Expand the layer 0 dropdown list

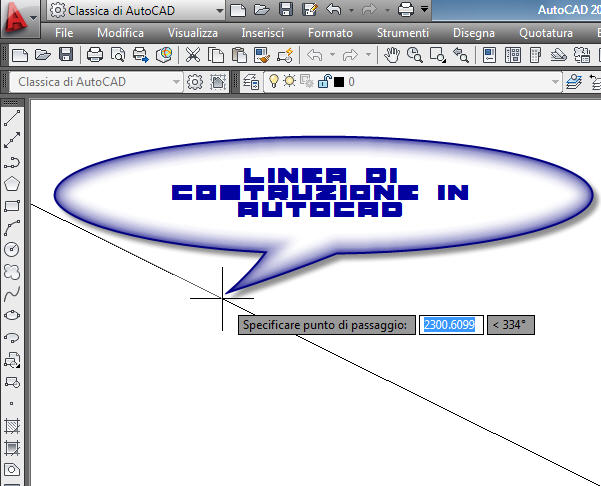coord(555,82)
